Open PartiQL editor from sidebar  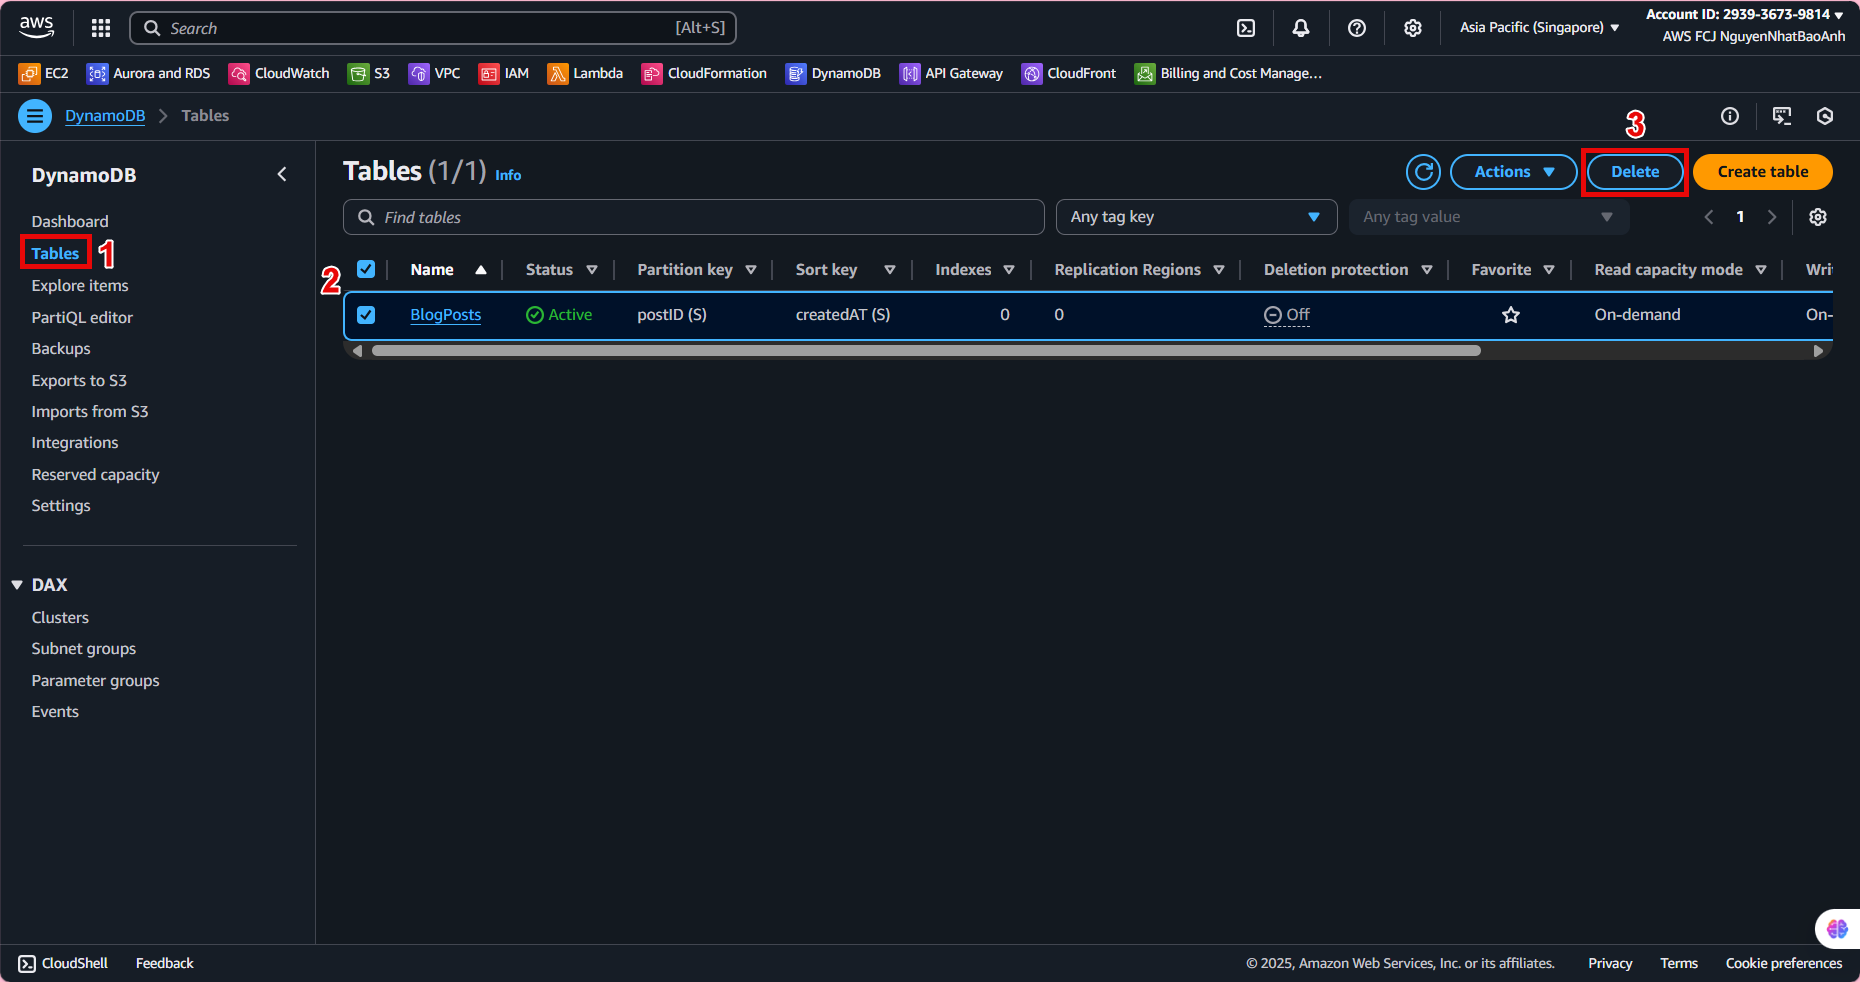point(82,318)
